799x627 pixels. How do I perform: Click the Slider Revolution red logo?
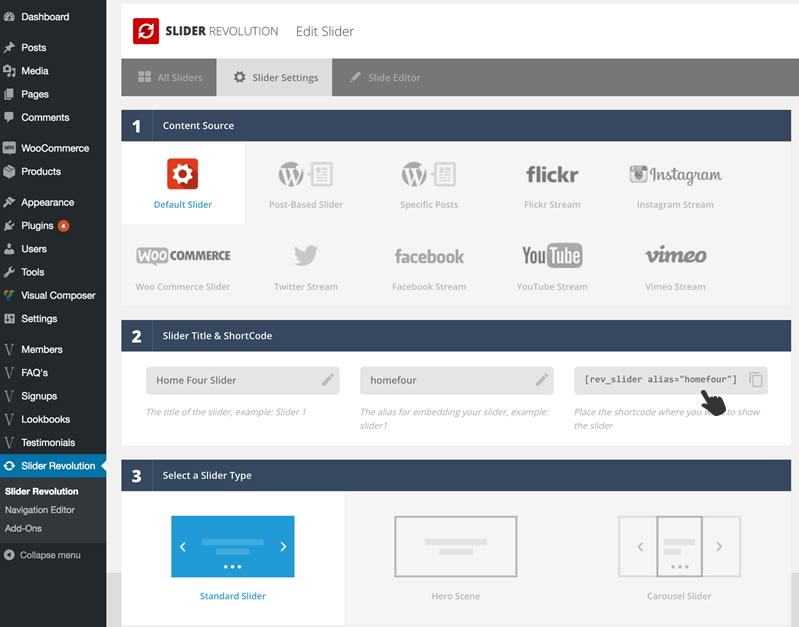146,31
